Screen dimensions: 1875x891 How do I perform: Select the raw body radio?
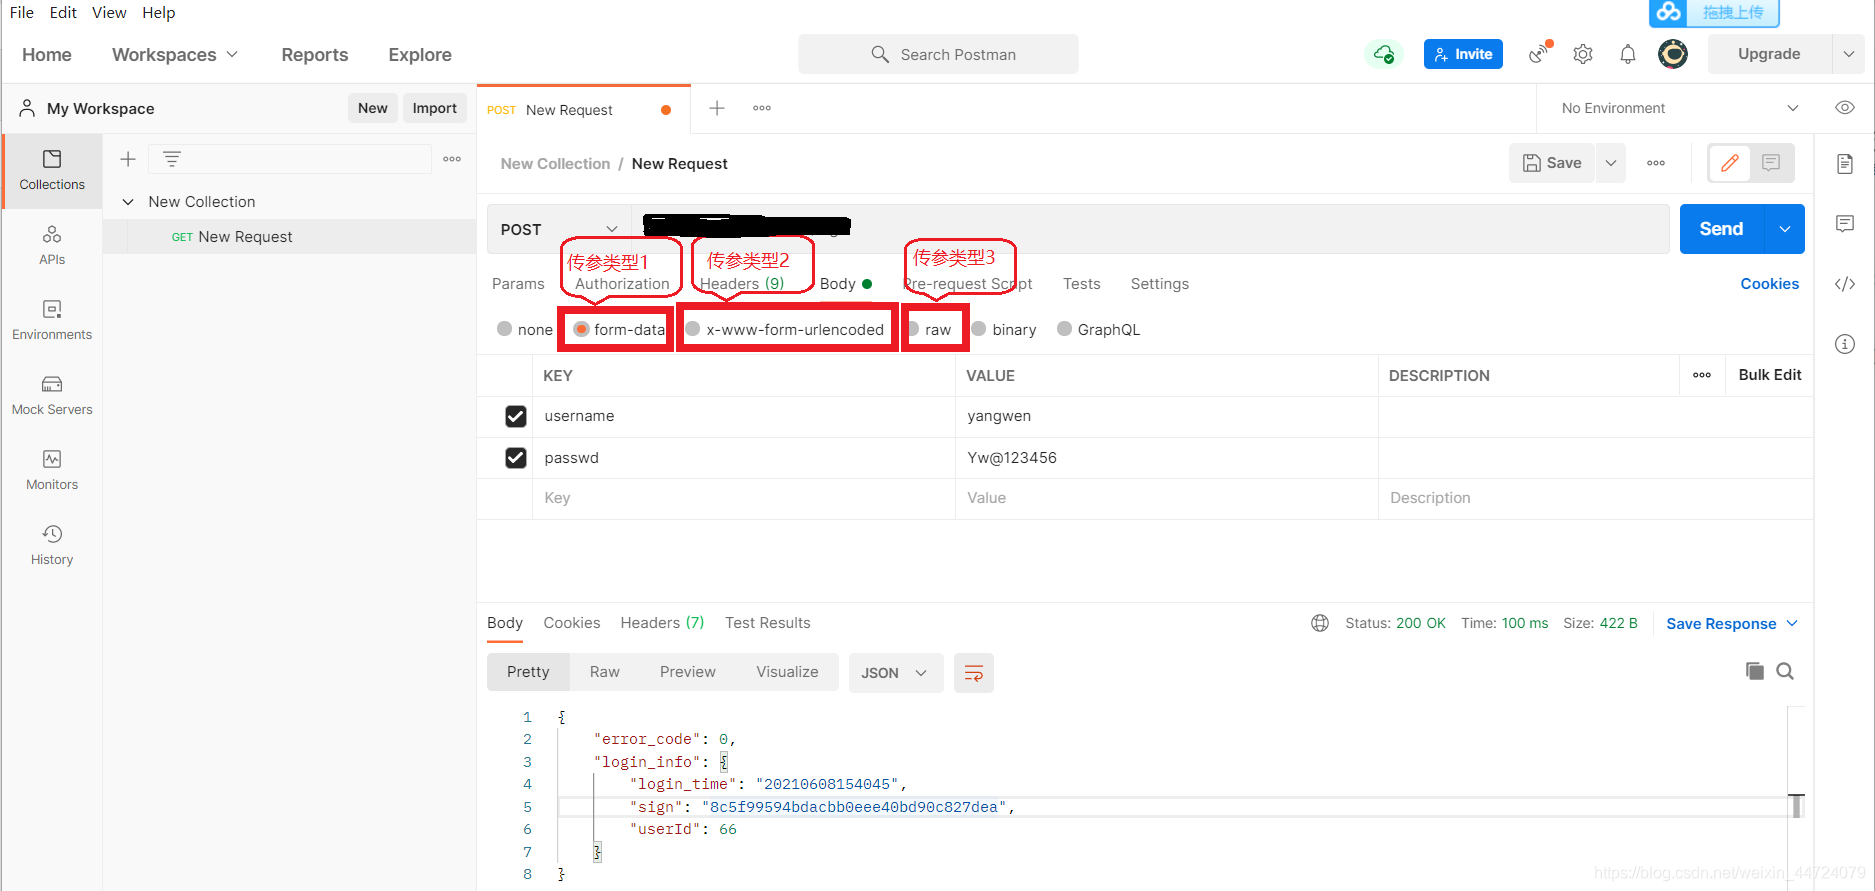[x=913, y=329]
